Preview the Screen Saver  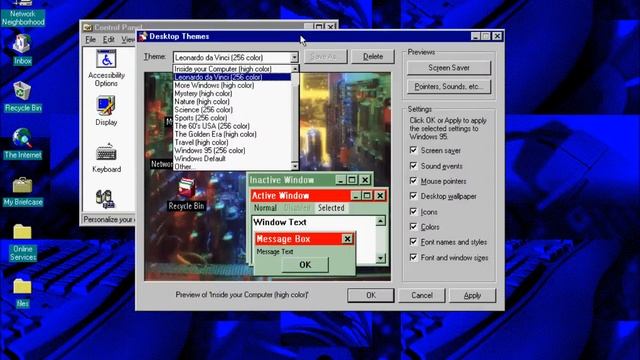coord(449,68)
